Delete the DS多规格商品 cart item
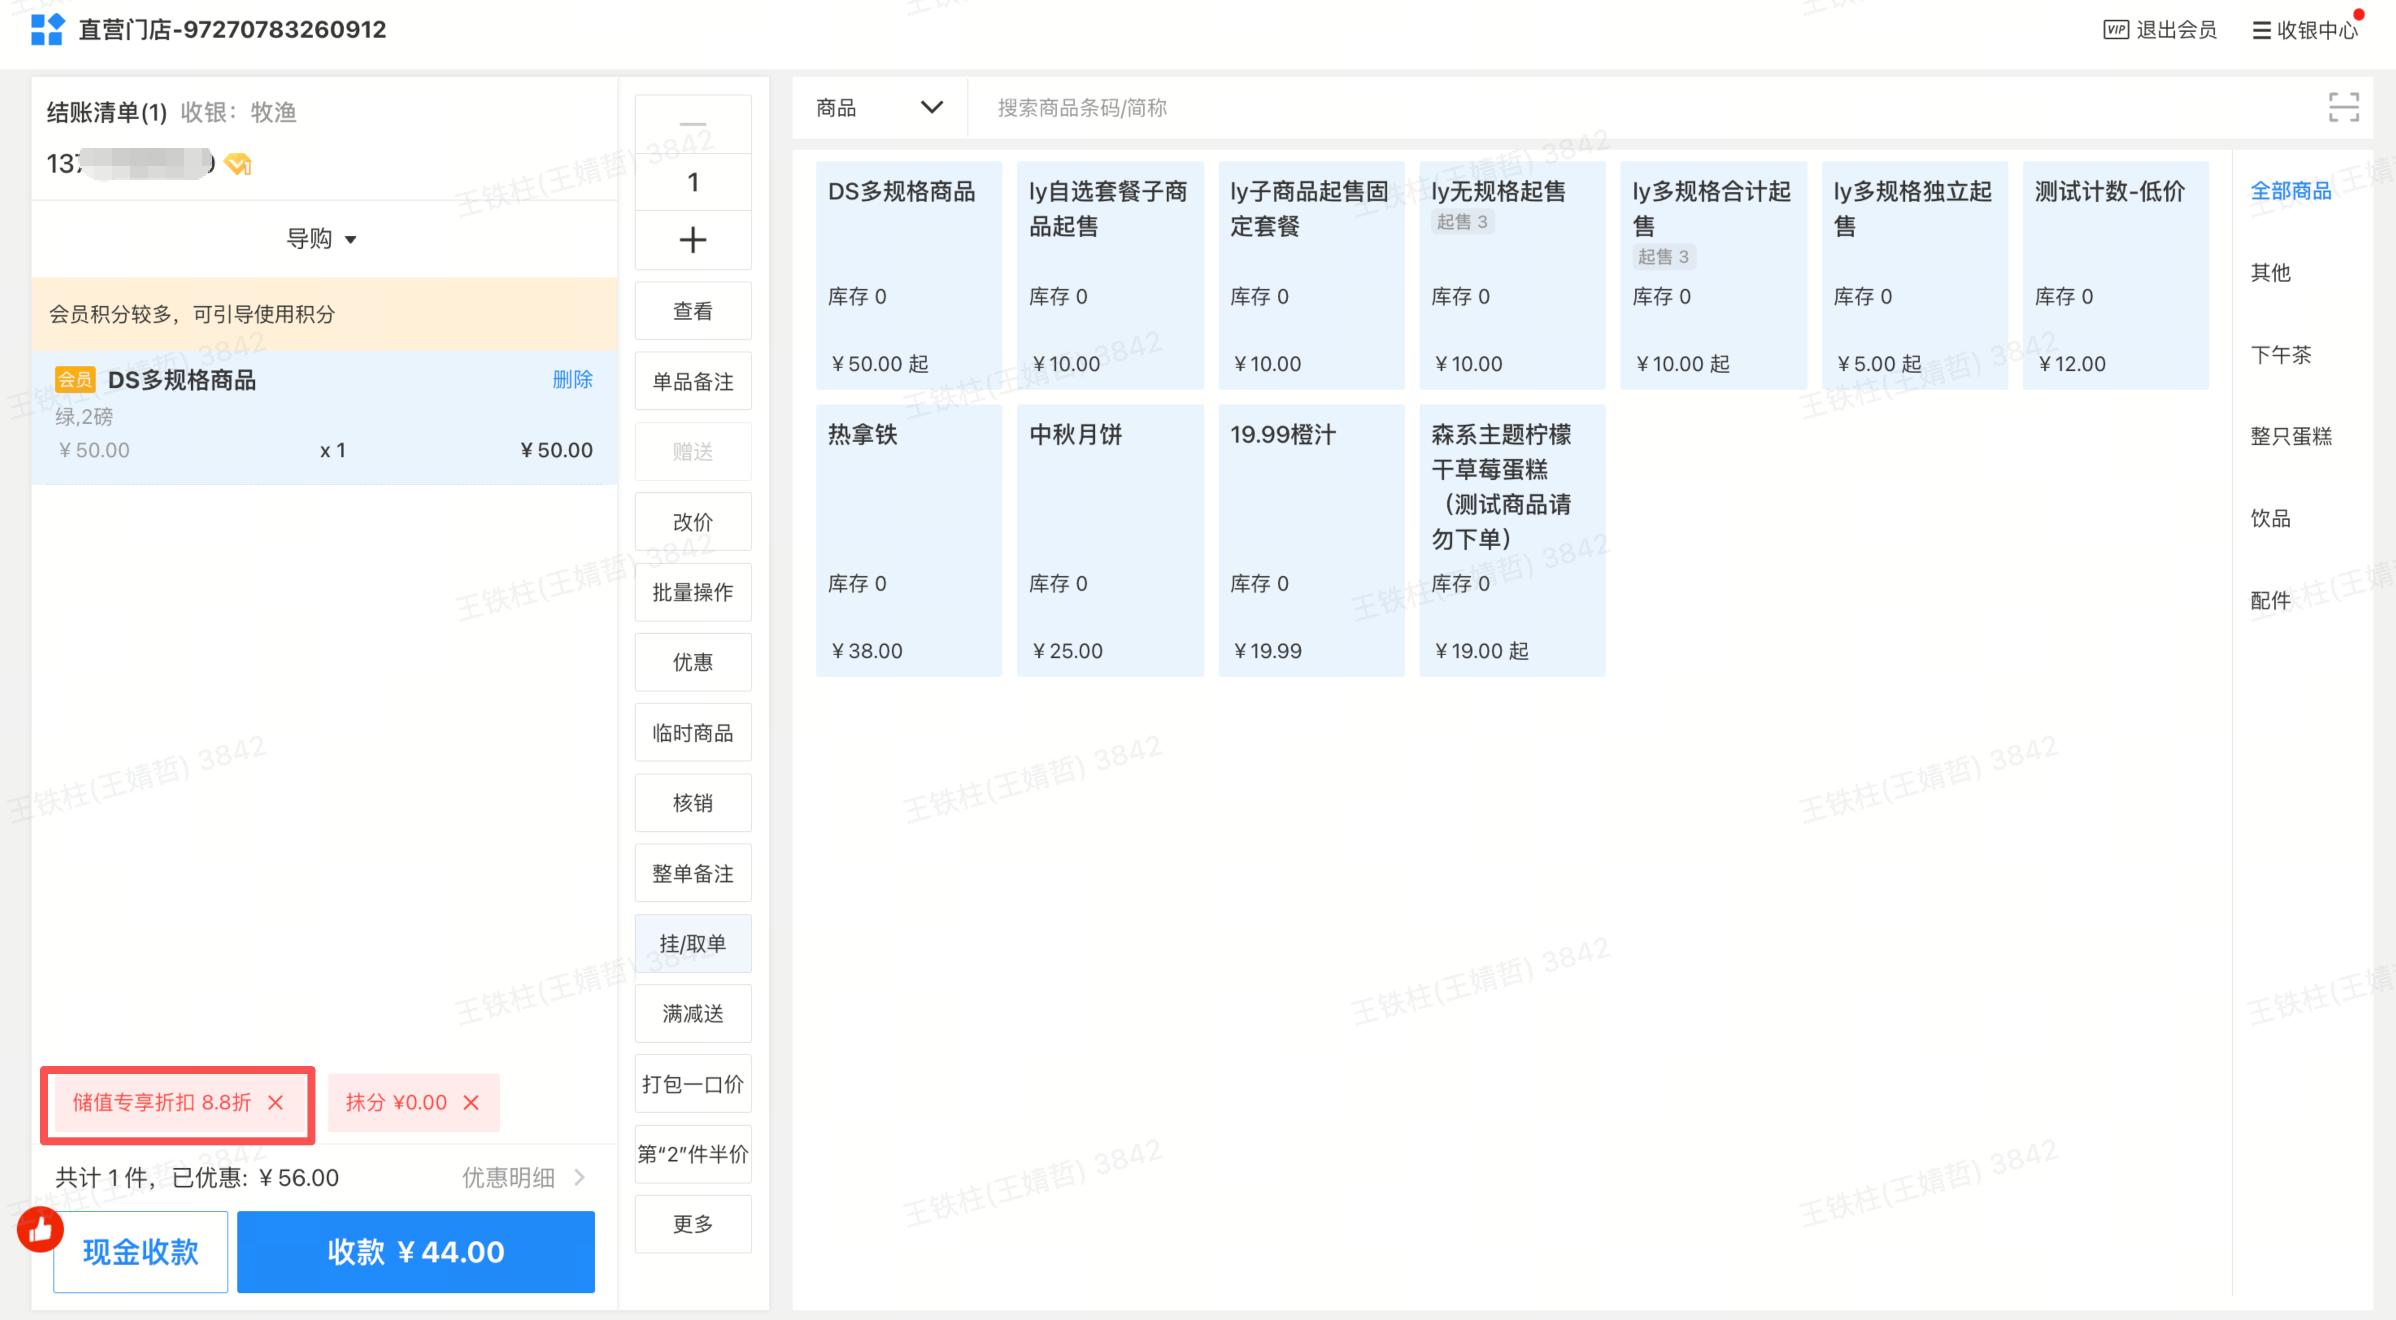This screenshot has height=1320, width=2396. click(x=573, y=379)
